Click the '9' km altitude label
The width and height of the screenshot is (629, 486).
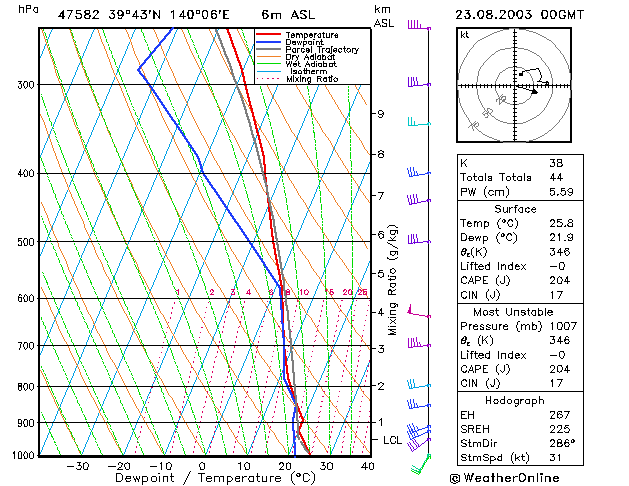[x=380, y=114]
